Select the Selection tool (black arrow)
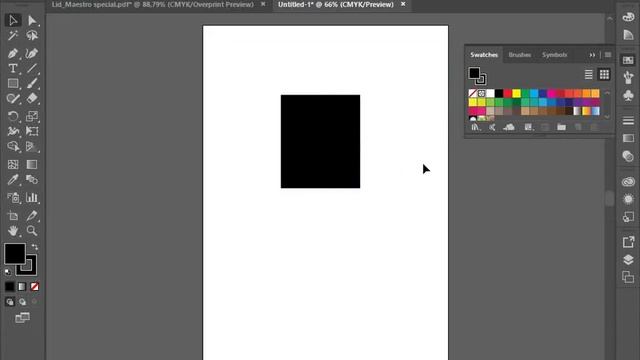This screenshot has height=360, width=640. tap(13, 20)
